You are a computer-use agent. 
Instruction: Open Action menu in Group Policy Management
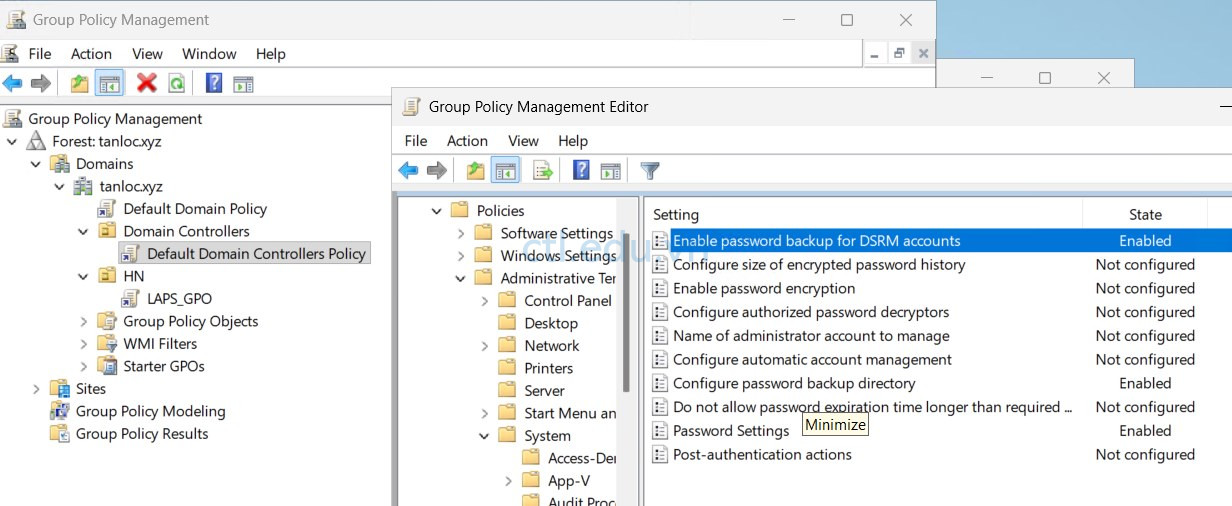coord(91,54)
